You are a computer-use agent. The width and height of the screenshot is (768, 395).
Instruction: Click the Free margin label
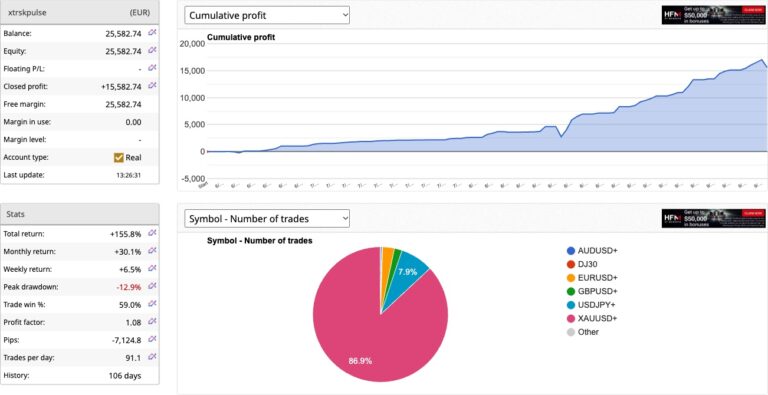point(23,104)
